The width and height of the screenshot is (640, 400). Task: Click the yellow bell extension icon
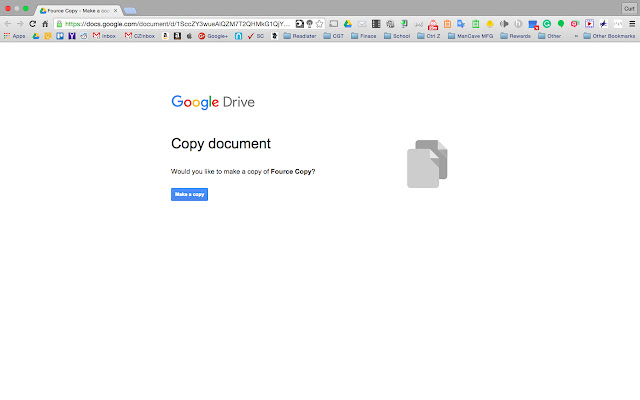[490, 24]
